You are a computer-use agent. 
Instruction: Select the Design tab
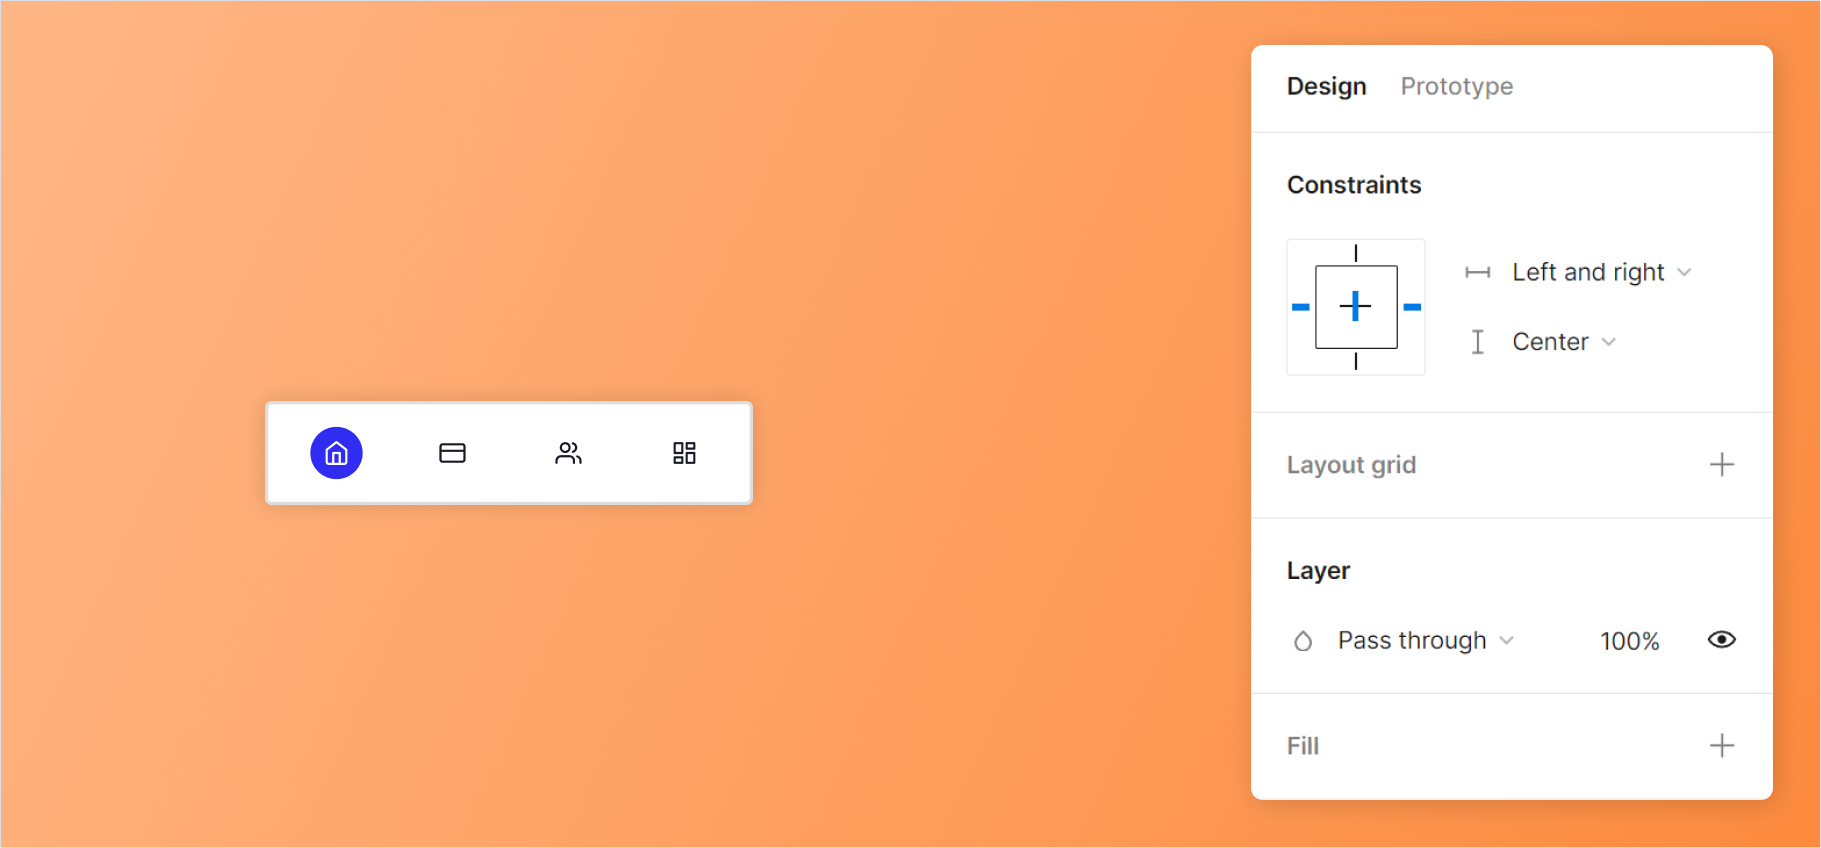(1326, 87)
